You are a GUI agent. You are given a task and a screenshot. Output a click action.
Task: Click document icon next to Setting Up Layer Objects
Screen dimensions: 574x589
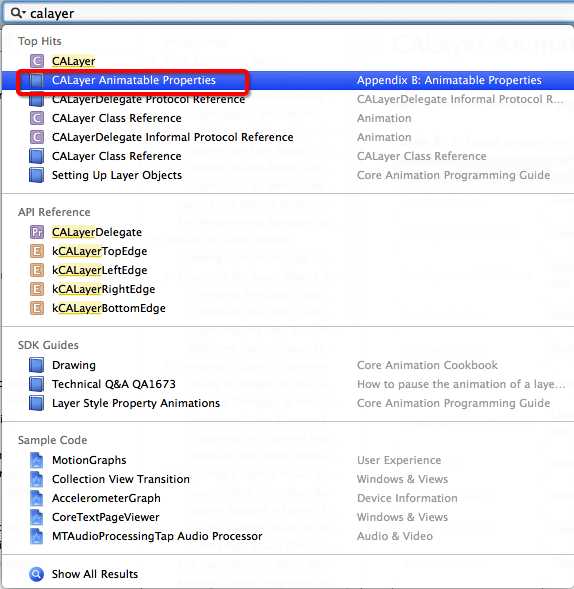[37, 175]
